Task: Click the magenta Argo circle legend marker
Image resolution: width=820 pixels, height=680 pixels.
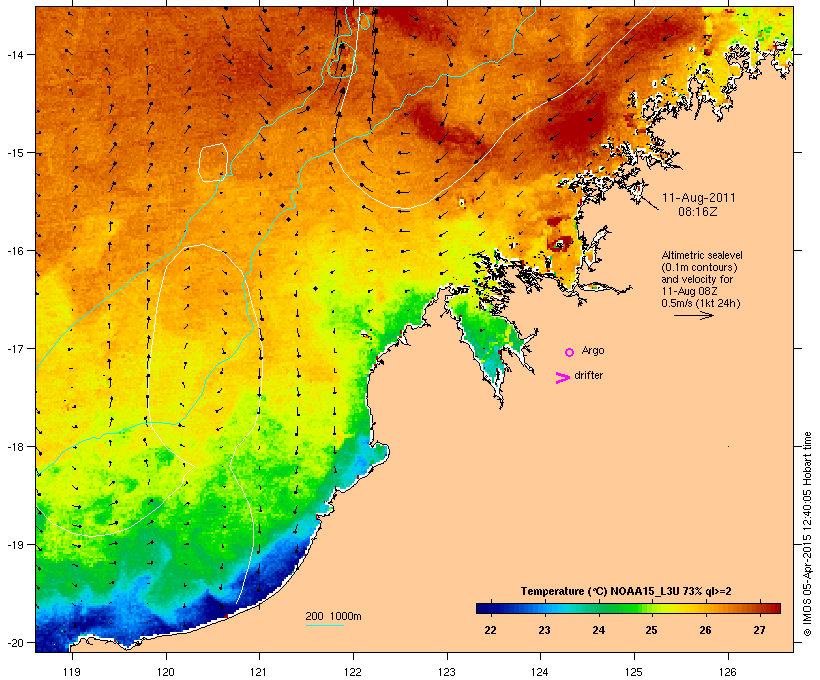Action: coord(570,353)
